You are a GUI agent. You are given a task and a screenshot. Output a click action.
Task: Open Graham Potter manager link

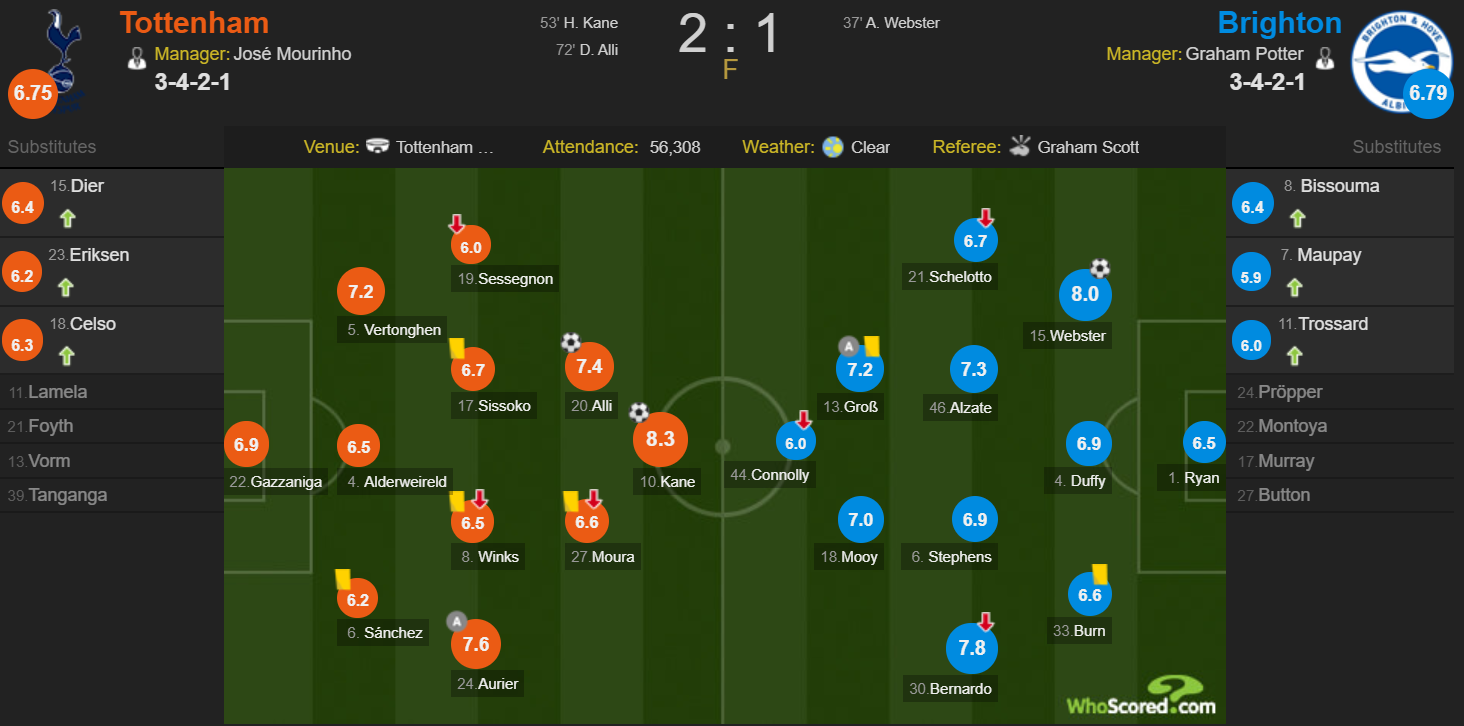coord(1244,54)
